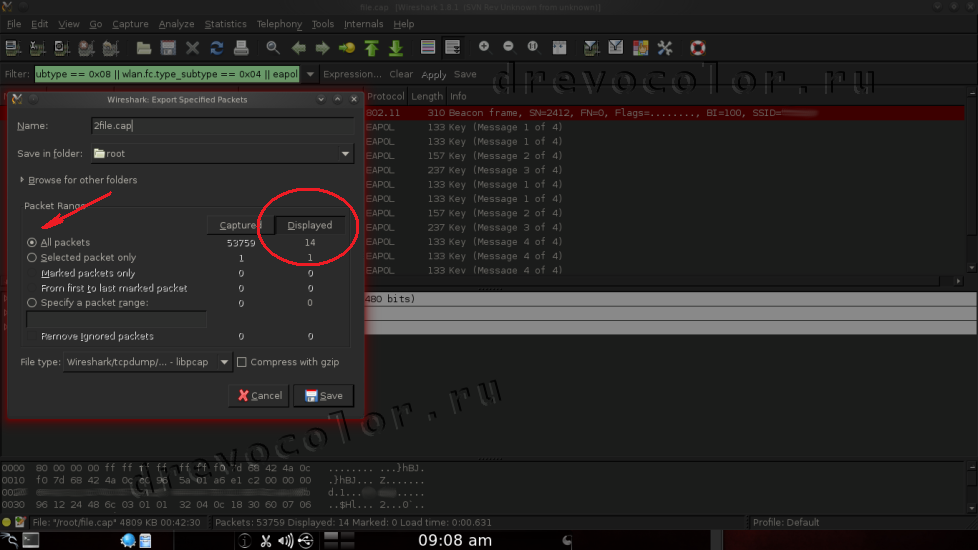
Task: Stop the running capture icon
Action: click(86, 47)
